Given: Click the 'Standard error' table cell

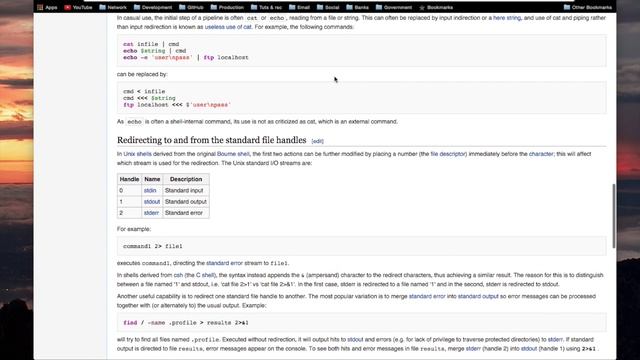Looking at the screenshot, I should [x=186, y=213].
